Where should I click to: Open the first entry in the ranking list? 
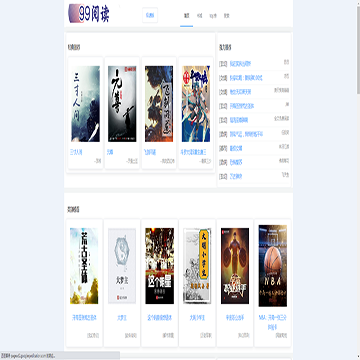240,64
